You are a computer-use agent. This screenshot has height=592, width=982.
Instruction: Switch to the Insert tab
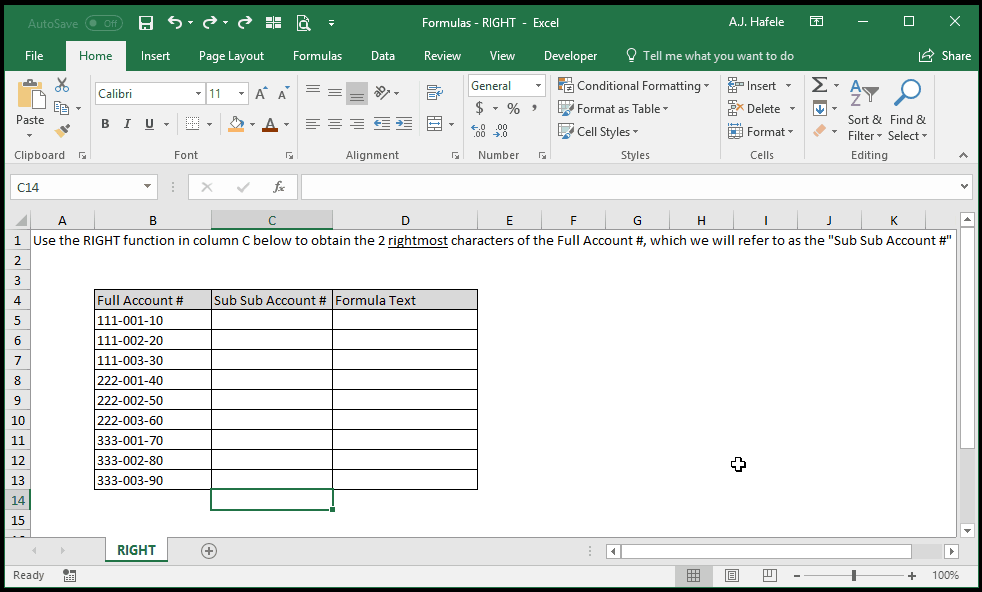point(155,56)
